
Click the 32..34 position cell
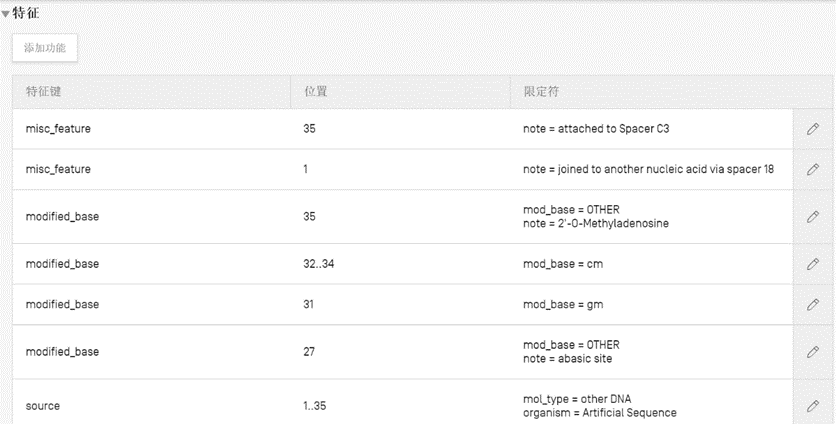pyautogui.click(x=319, y=264)
